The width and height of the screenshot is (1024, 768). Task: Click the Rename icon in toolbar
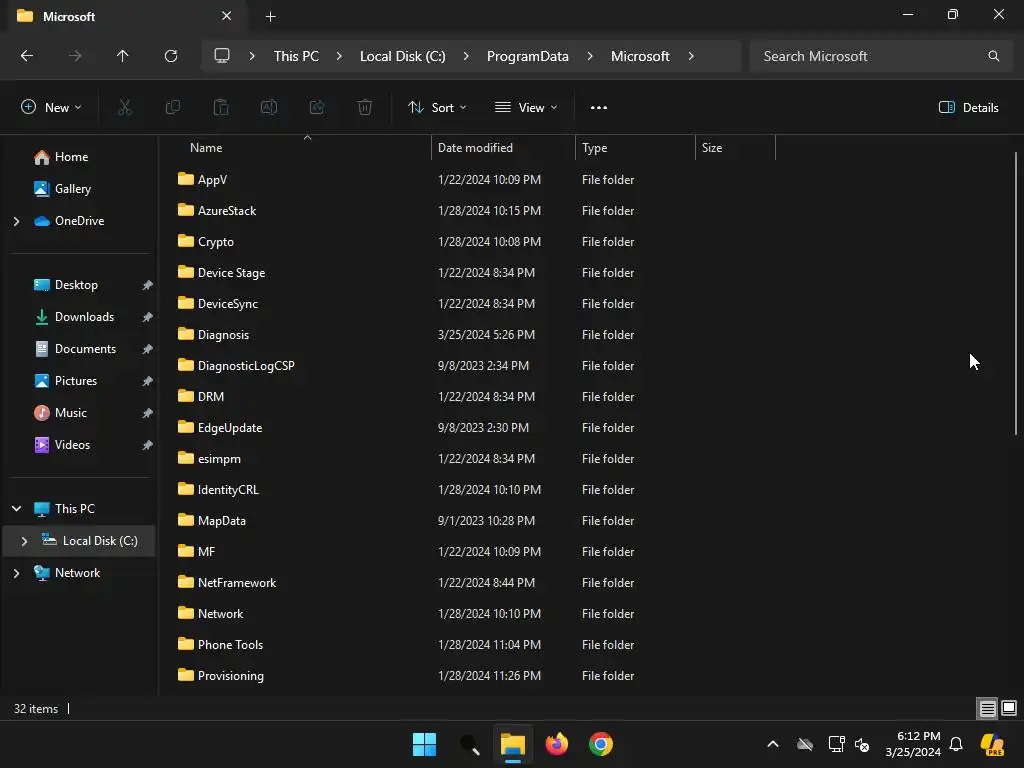click(x=269, y=108)
